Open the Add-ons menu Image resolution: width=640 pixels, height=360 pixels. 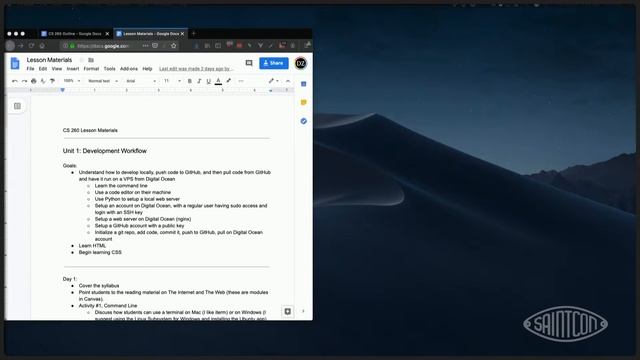coord(129,69)
